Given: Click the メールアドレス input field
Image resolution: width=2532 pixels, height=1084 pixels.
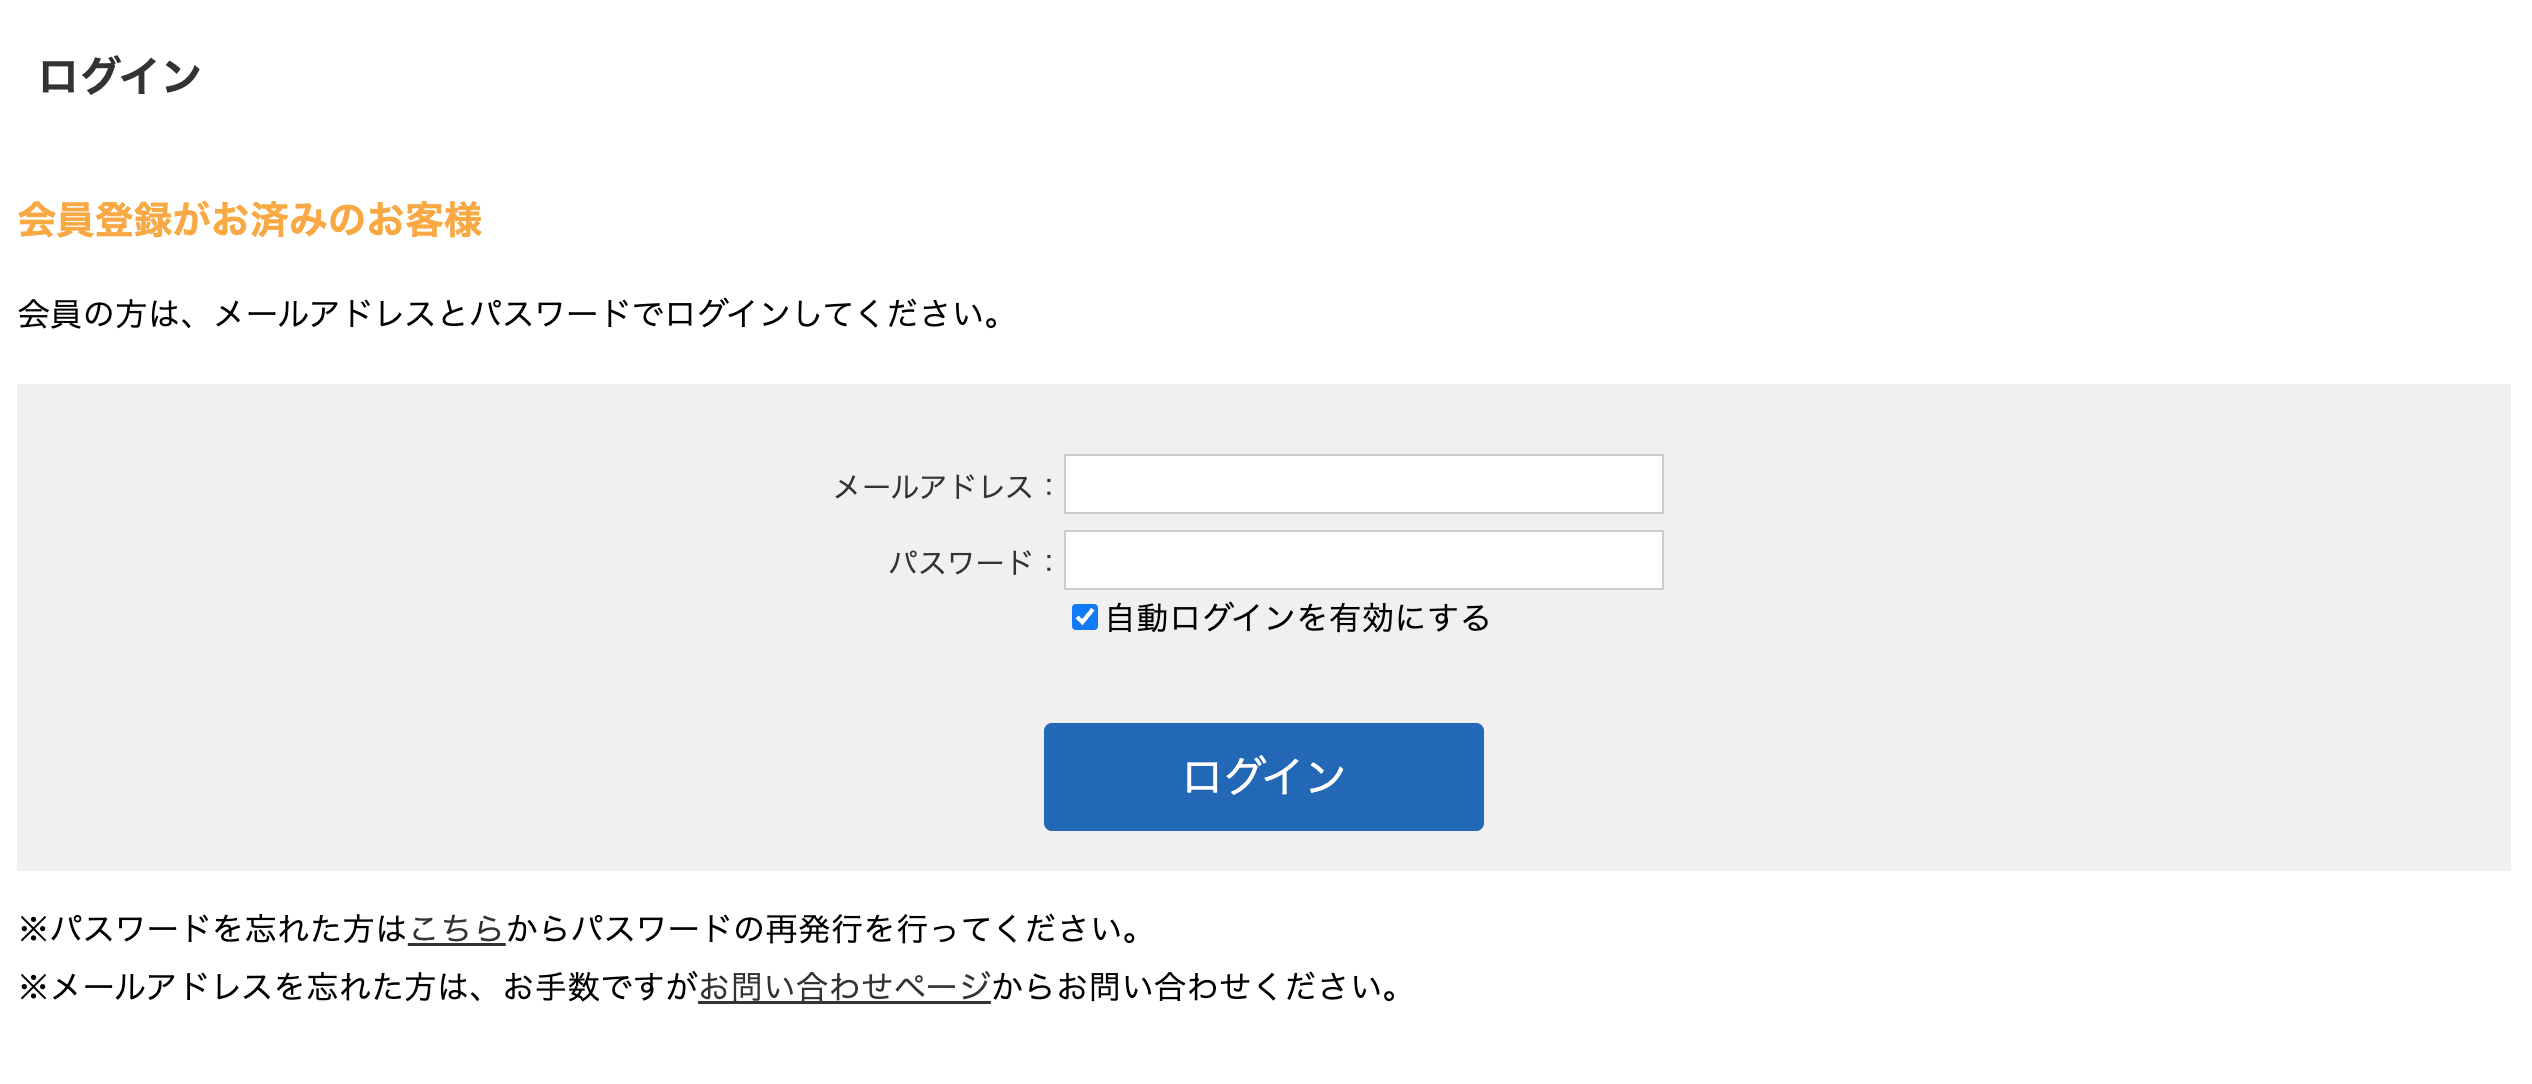Looking at the screenshot, I should click(x=1363, y=485).
